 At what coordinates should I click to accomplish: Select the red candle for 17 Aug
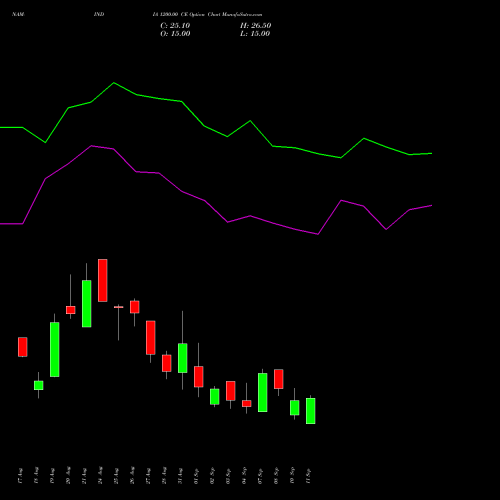(x=23, y=347)
